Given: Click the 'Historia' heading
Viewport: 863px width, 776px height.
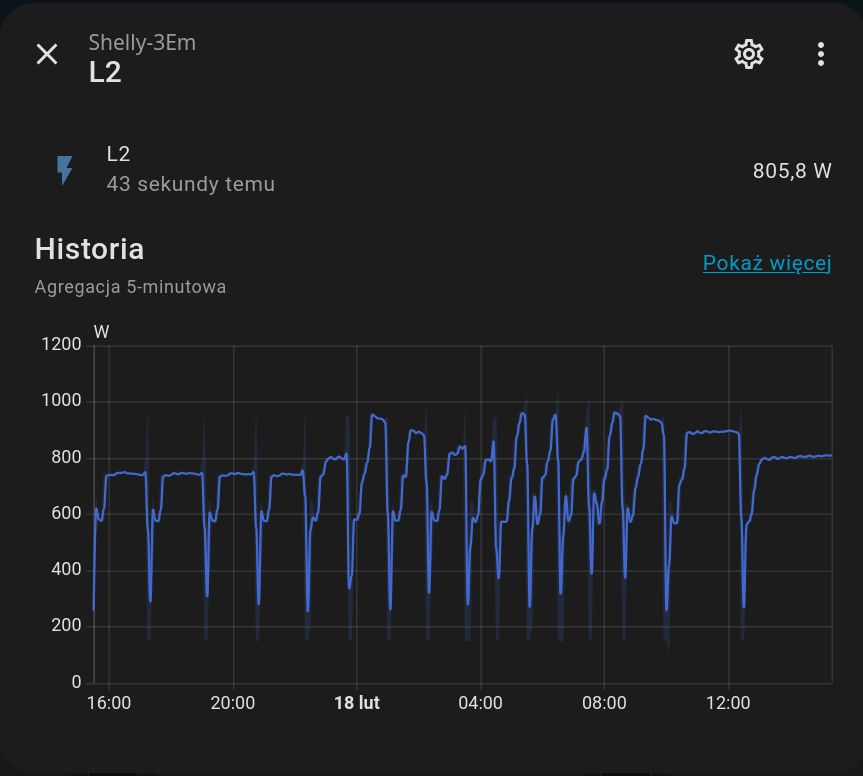Looking at the screenshot, I should [x=89, y=249].
